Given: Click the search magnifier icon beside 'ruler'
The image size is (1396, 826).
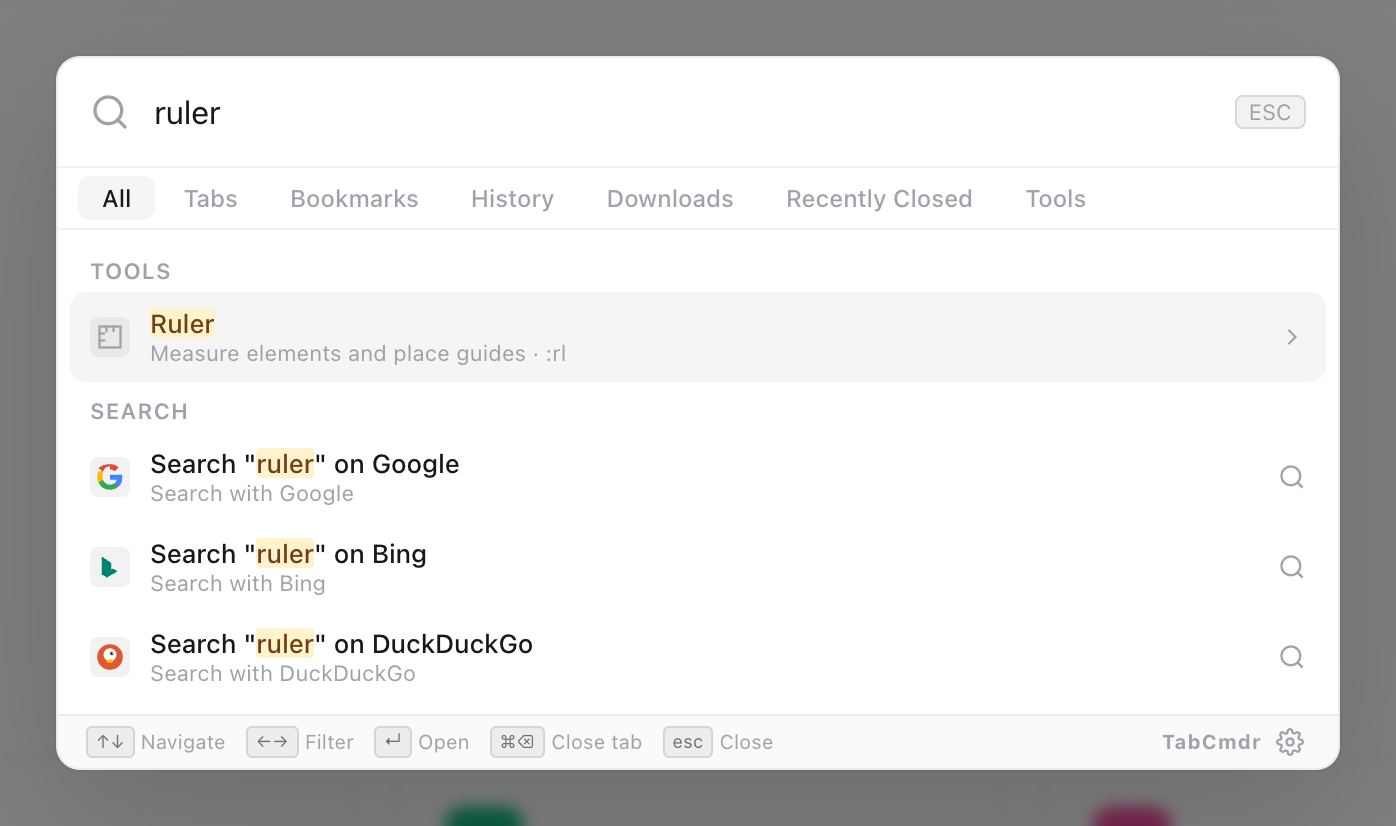Looking at the screenshot, I should 110,112.
